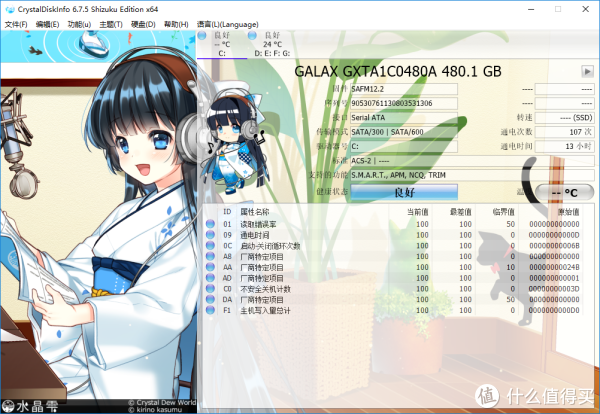Click the 良好 health status button
Screen dimensions: 600x414
coord(404,192)
